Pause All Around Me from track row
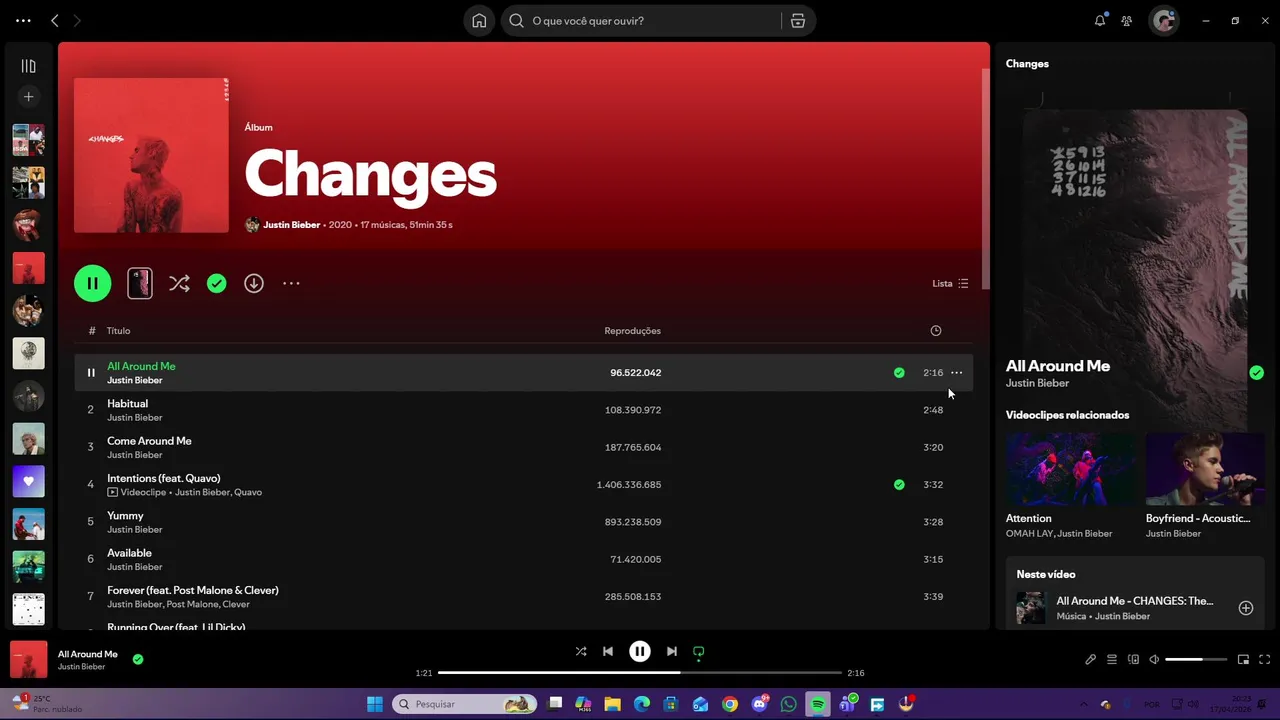 [91, 372]
